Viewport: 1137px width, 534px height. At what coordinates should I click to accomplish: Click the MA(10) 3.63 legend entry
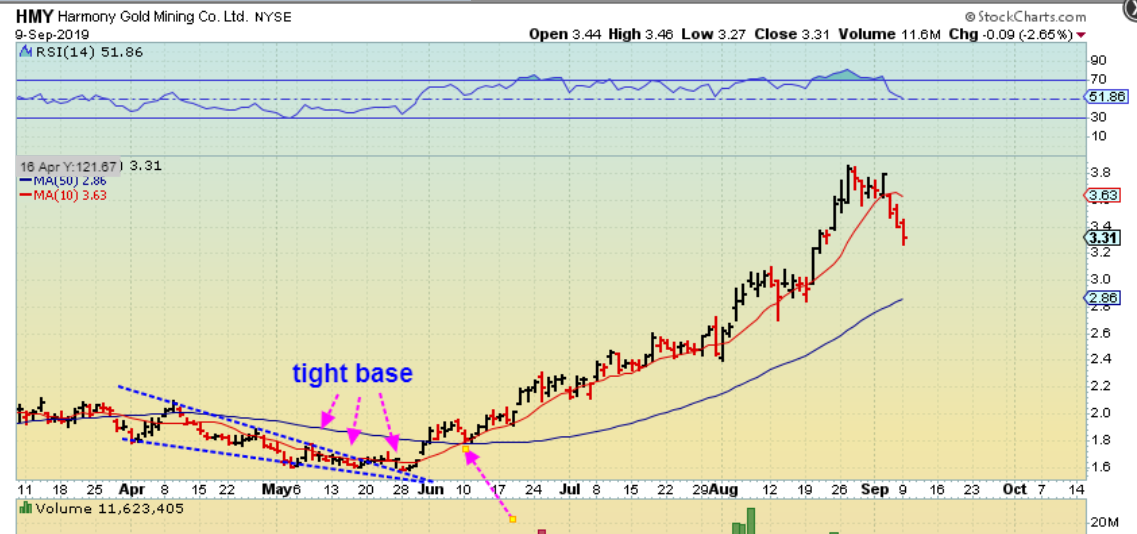tap(62, 194)
